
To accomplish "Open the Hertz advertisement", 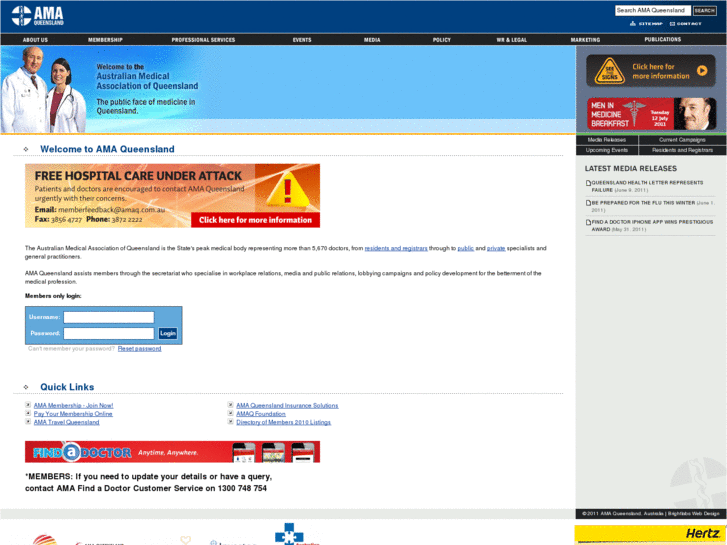I will pyautogui.click(x=650, y=534).
